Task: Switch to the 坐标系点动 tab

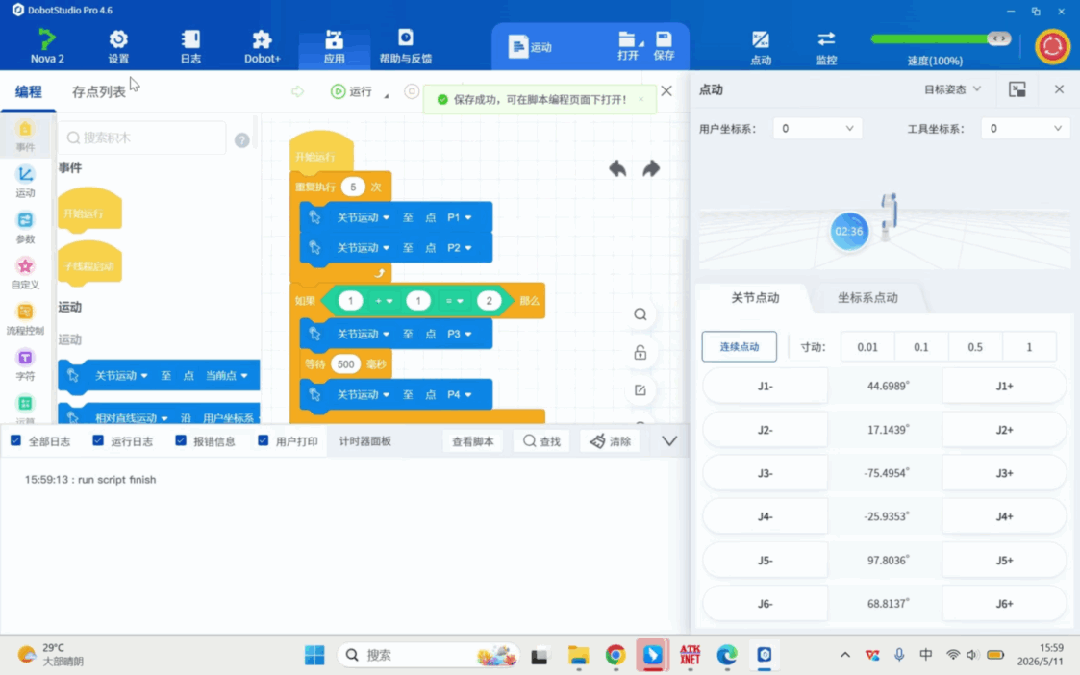Action: 868,298
